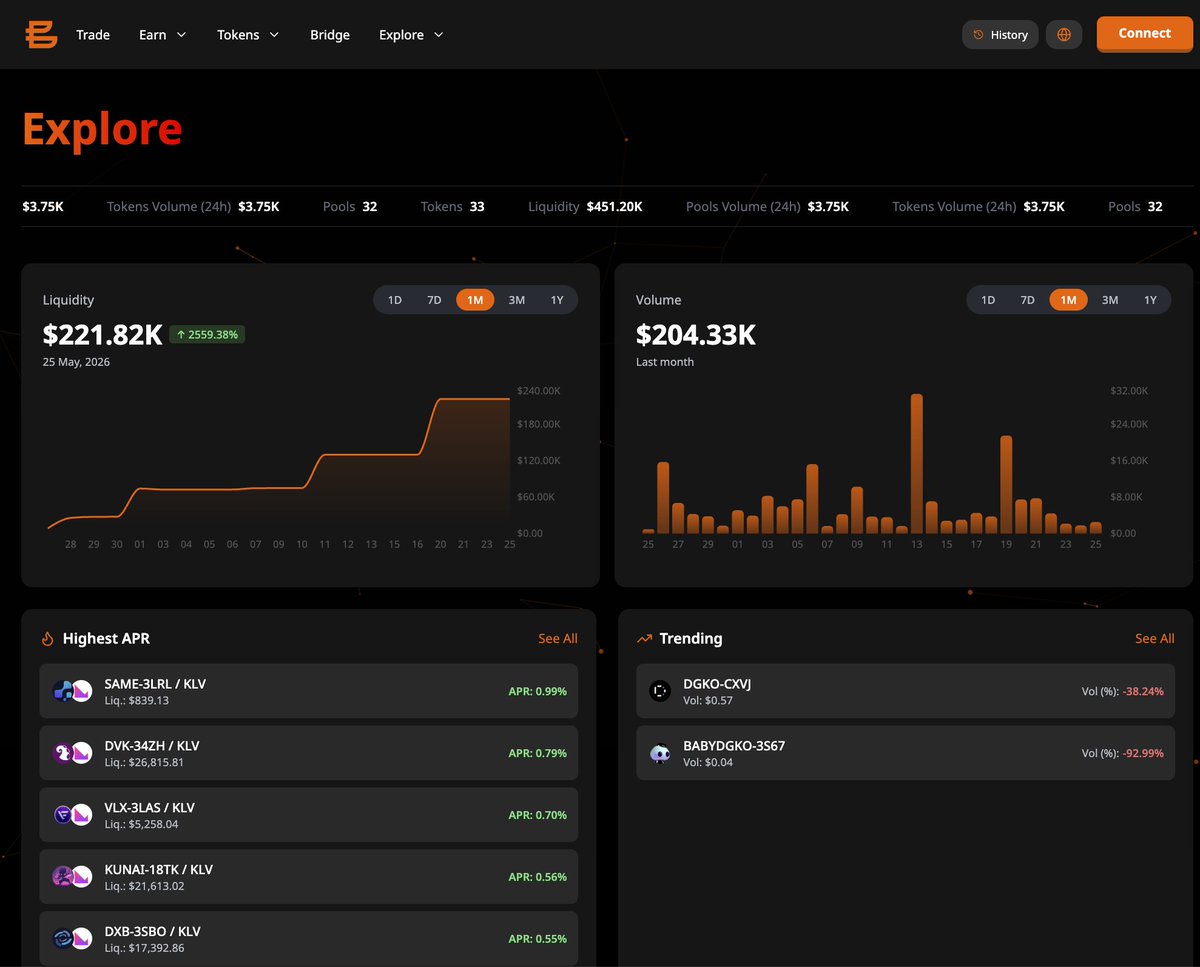Open the language globe icon button
Screen dimensions: 1200x967
tap(1064, 35)
